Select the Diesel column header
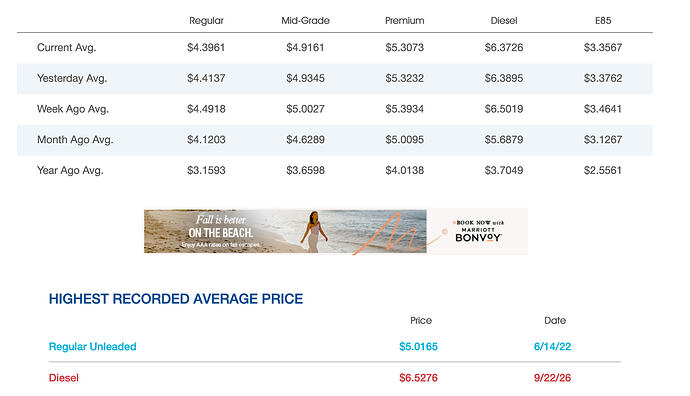 pos(504,21)
